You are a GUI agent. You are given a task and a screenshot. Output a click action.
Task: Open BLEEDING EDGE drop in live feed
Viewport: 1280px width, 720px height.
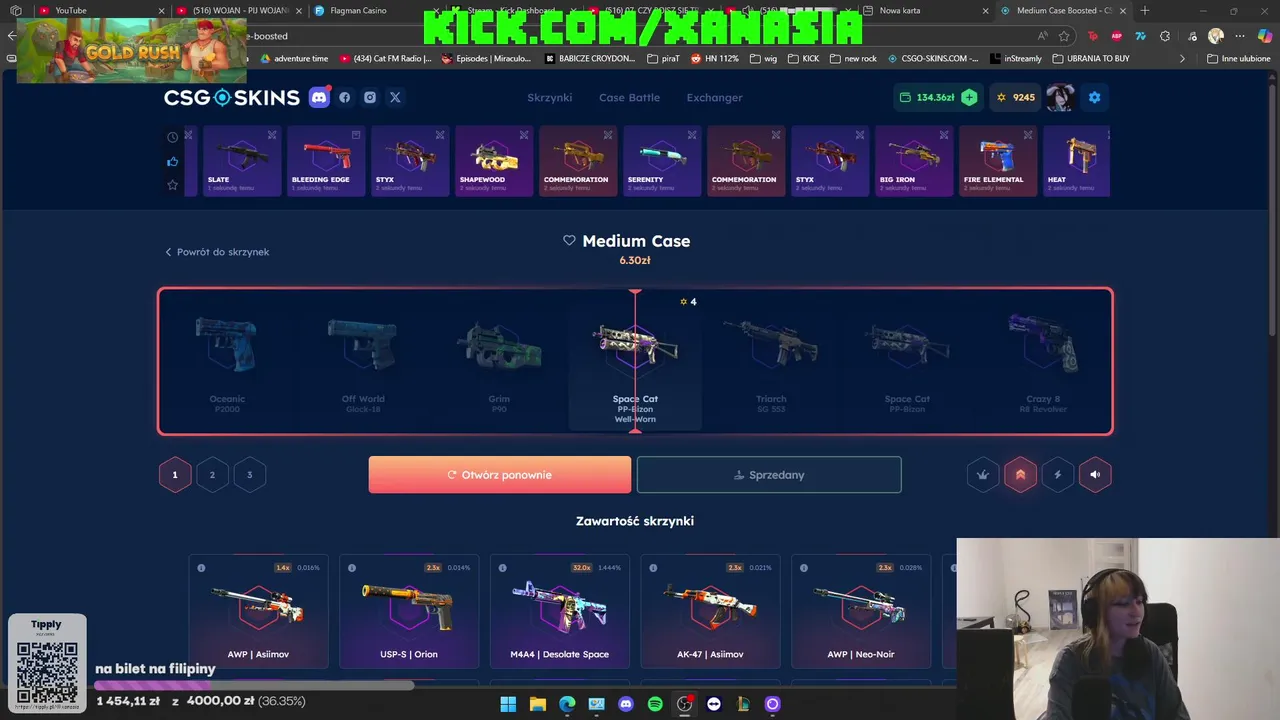[326, 161]
